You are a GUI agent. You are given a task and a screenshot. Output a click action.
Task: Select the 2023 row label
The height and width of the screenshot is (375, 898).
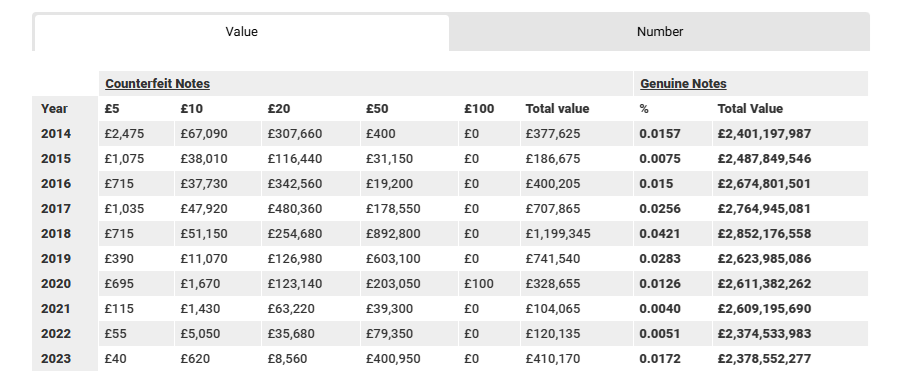(56, 359)
